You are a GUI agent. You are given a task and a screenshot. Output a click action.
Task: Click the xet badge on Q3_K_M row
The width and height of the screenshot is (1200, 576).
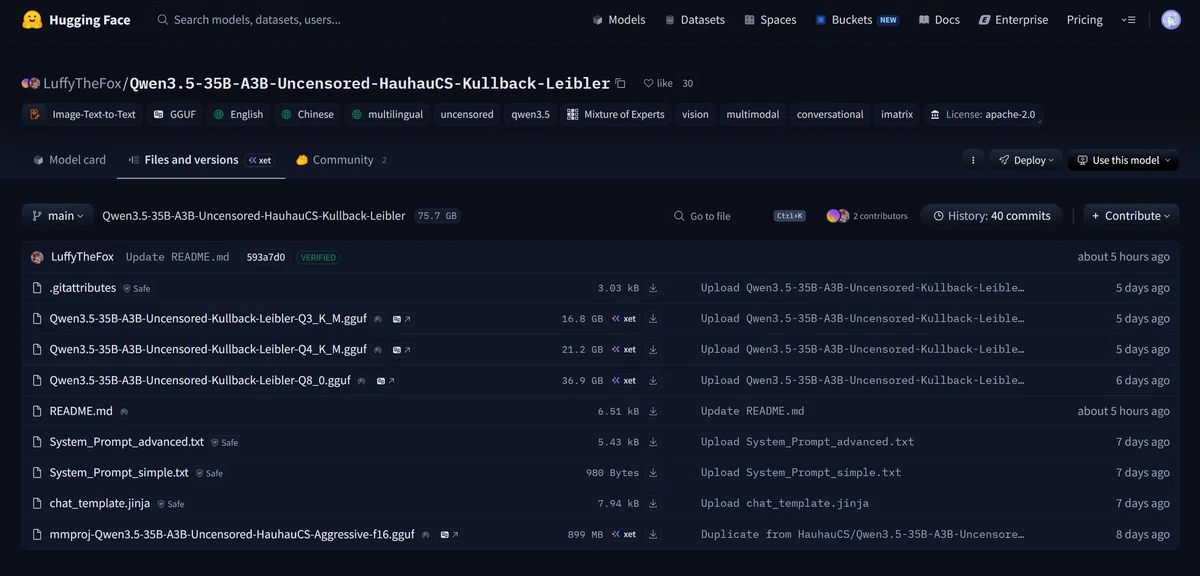[625, 319]
